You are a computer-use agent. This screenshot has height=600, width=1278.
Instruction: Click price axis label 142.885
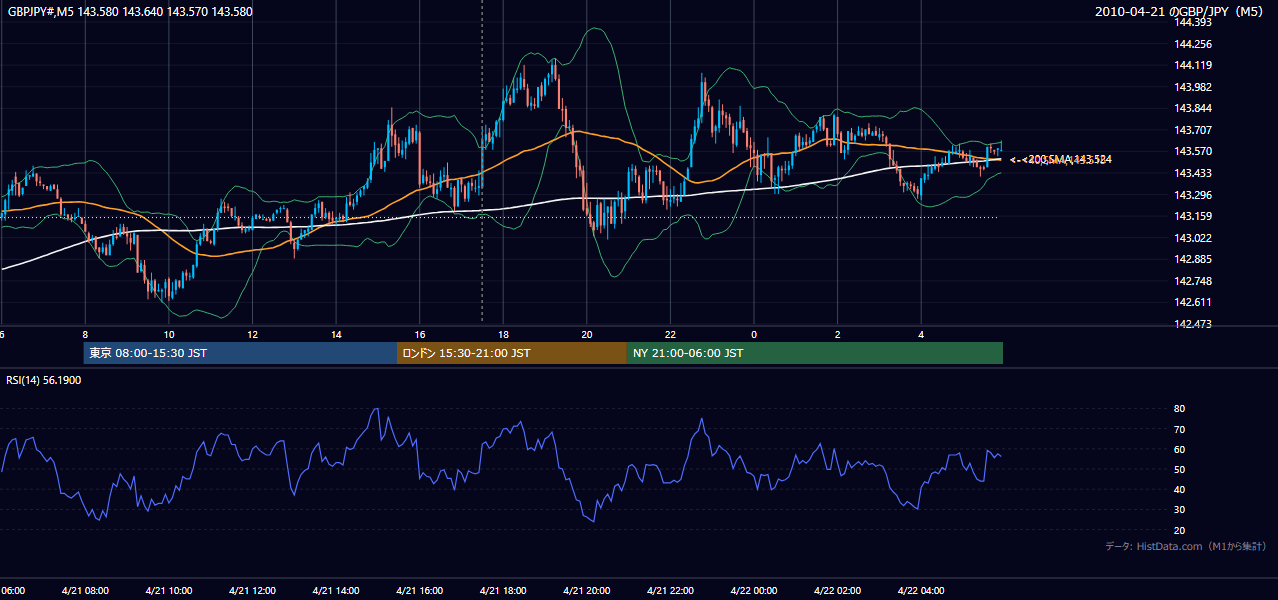point(1194,259)
